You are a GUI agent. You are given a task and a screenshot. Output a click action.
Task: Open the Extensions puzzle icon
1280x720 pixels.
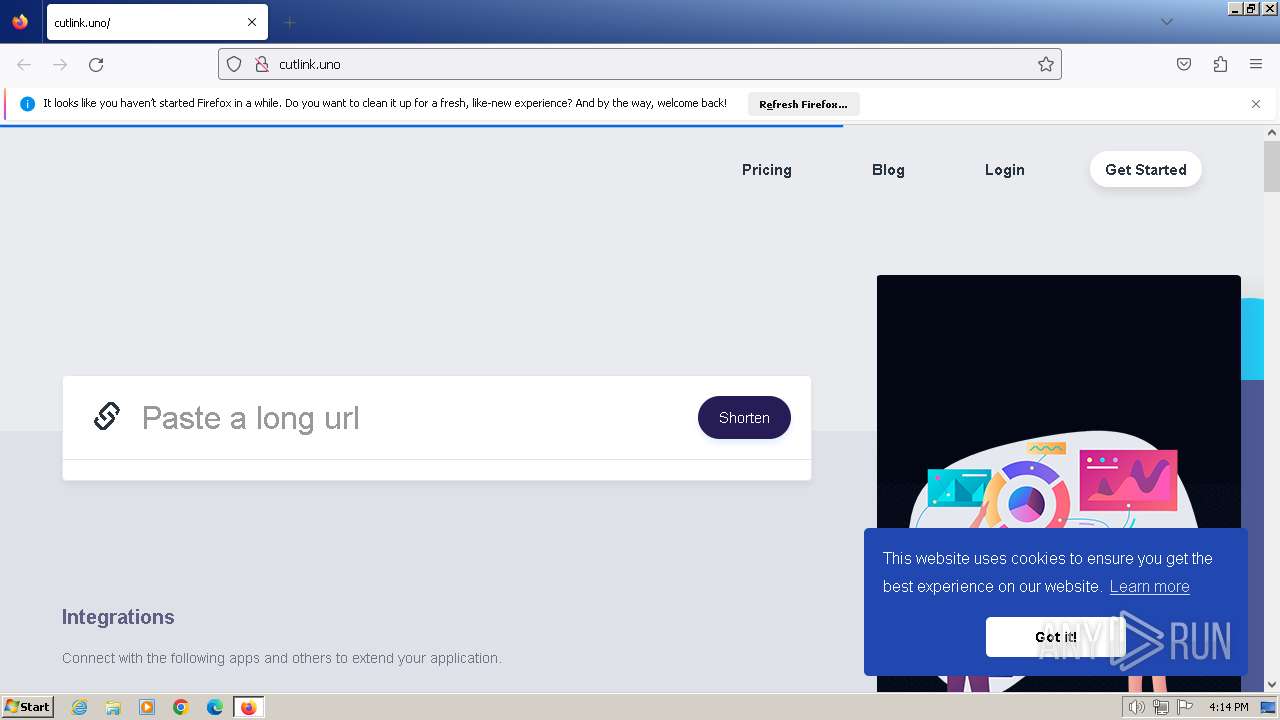(1220, 64)
